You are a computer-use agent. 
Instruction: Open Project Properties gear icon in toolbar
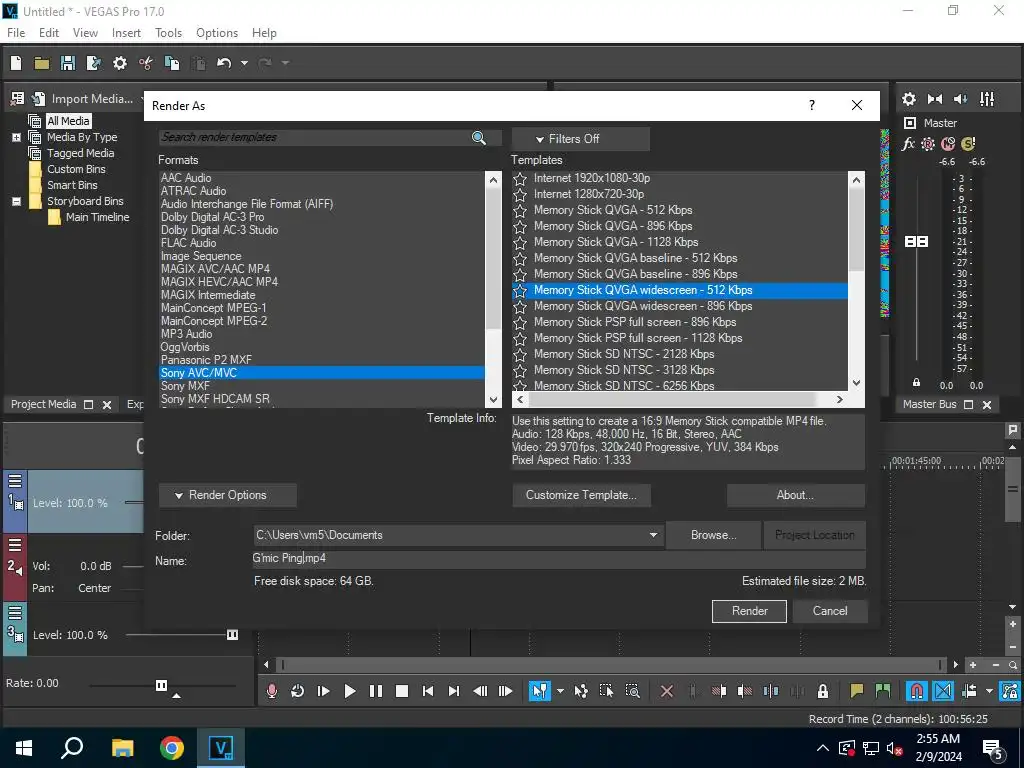pyautogui.click(x=120, y=63)
